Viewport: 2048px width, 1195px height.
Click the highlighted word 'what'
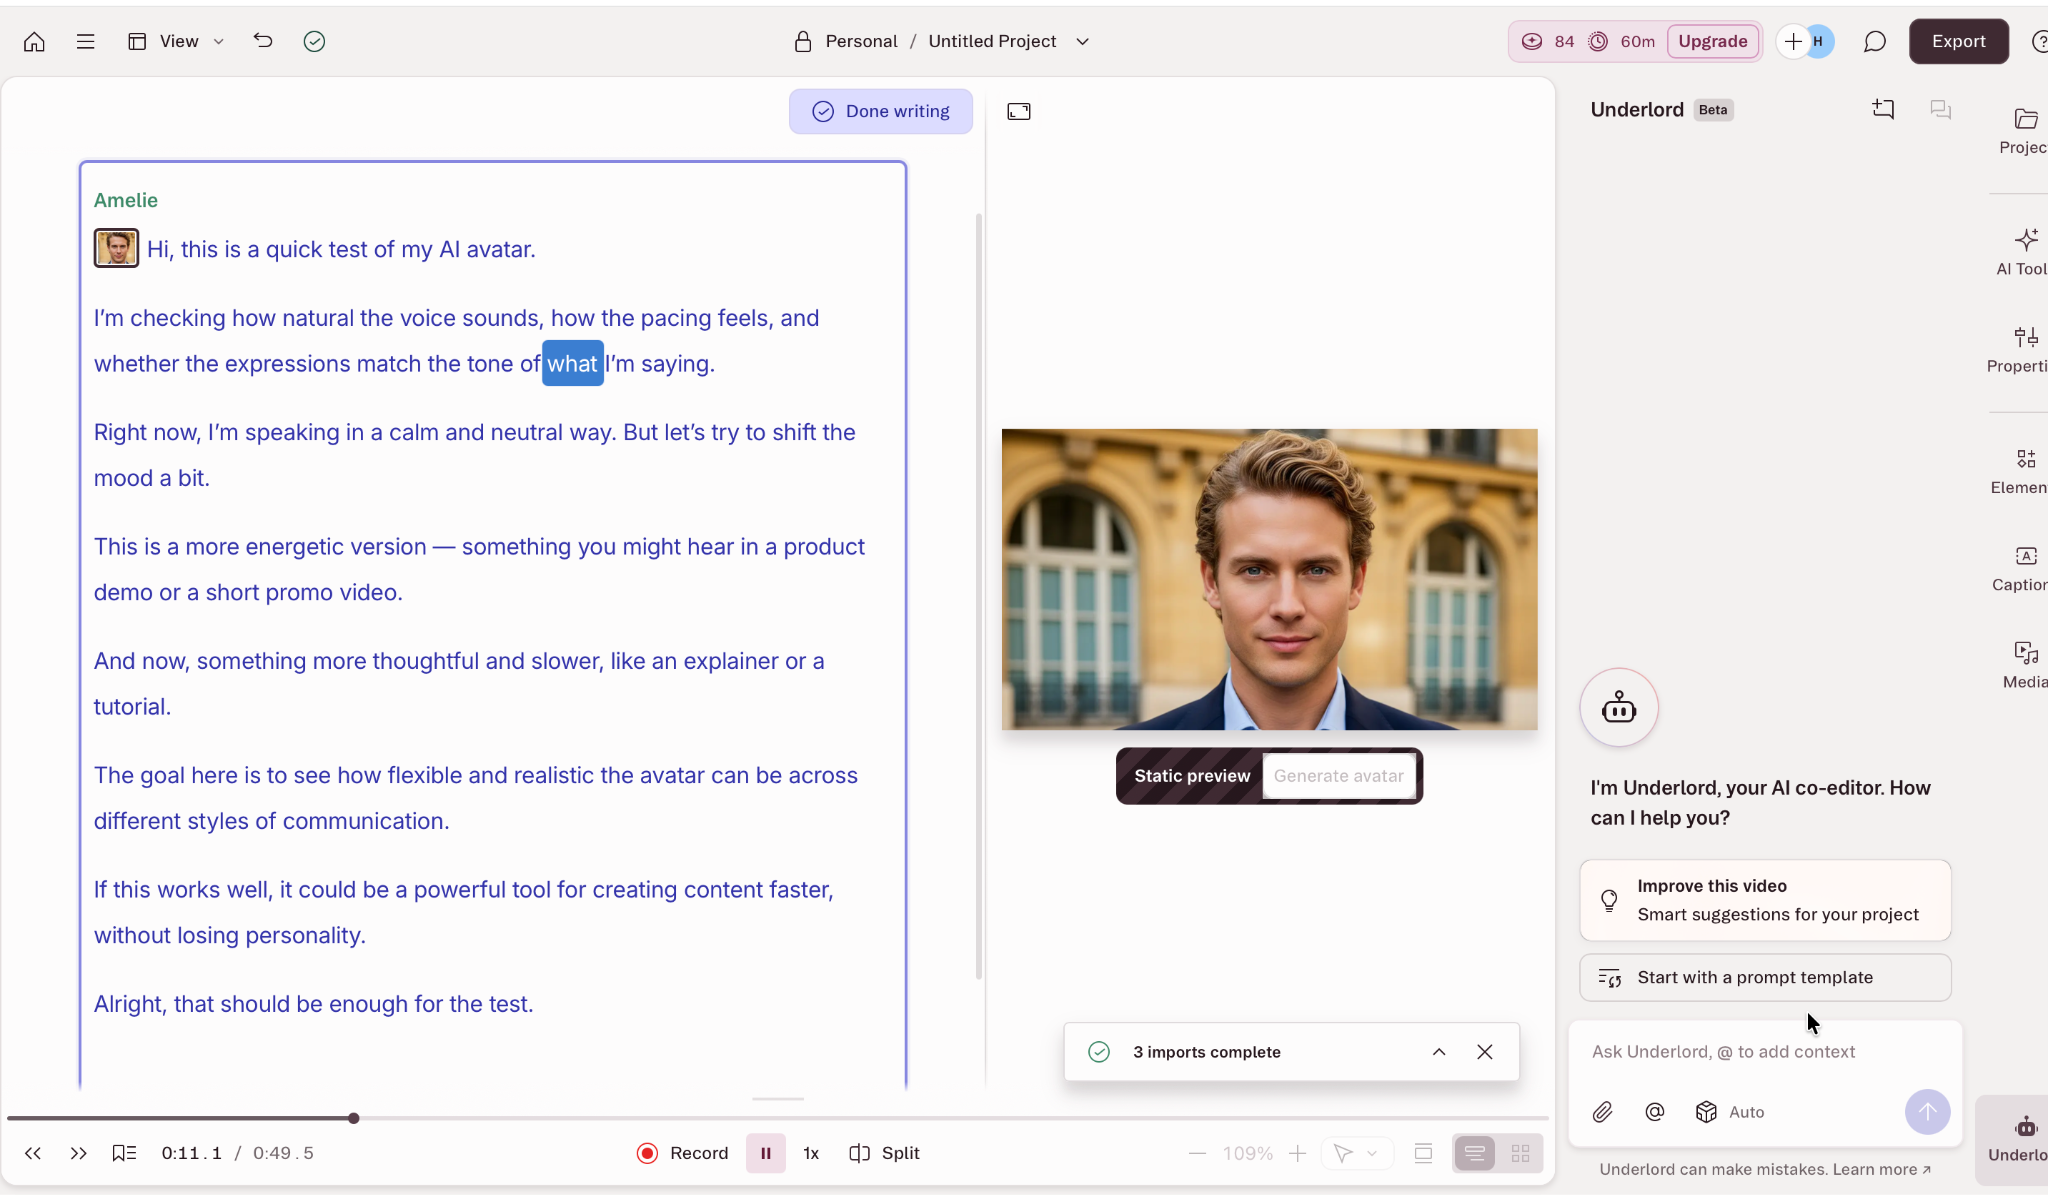(572, 363)
